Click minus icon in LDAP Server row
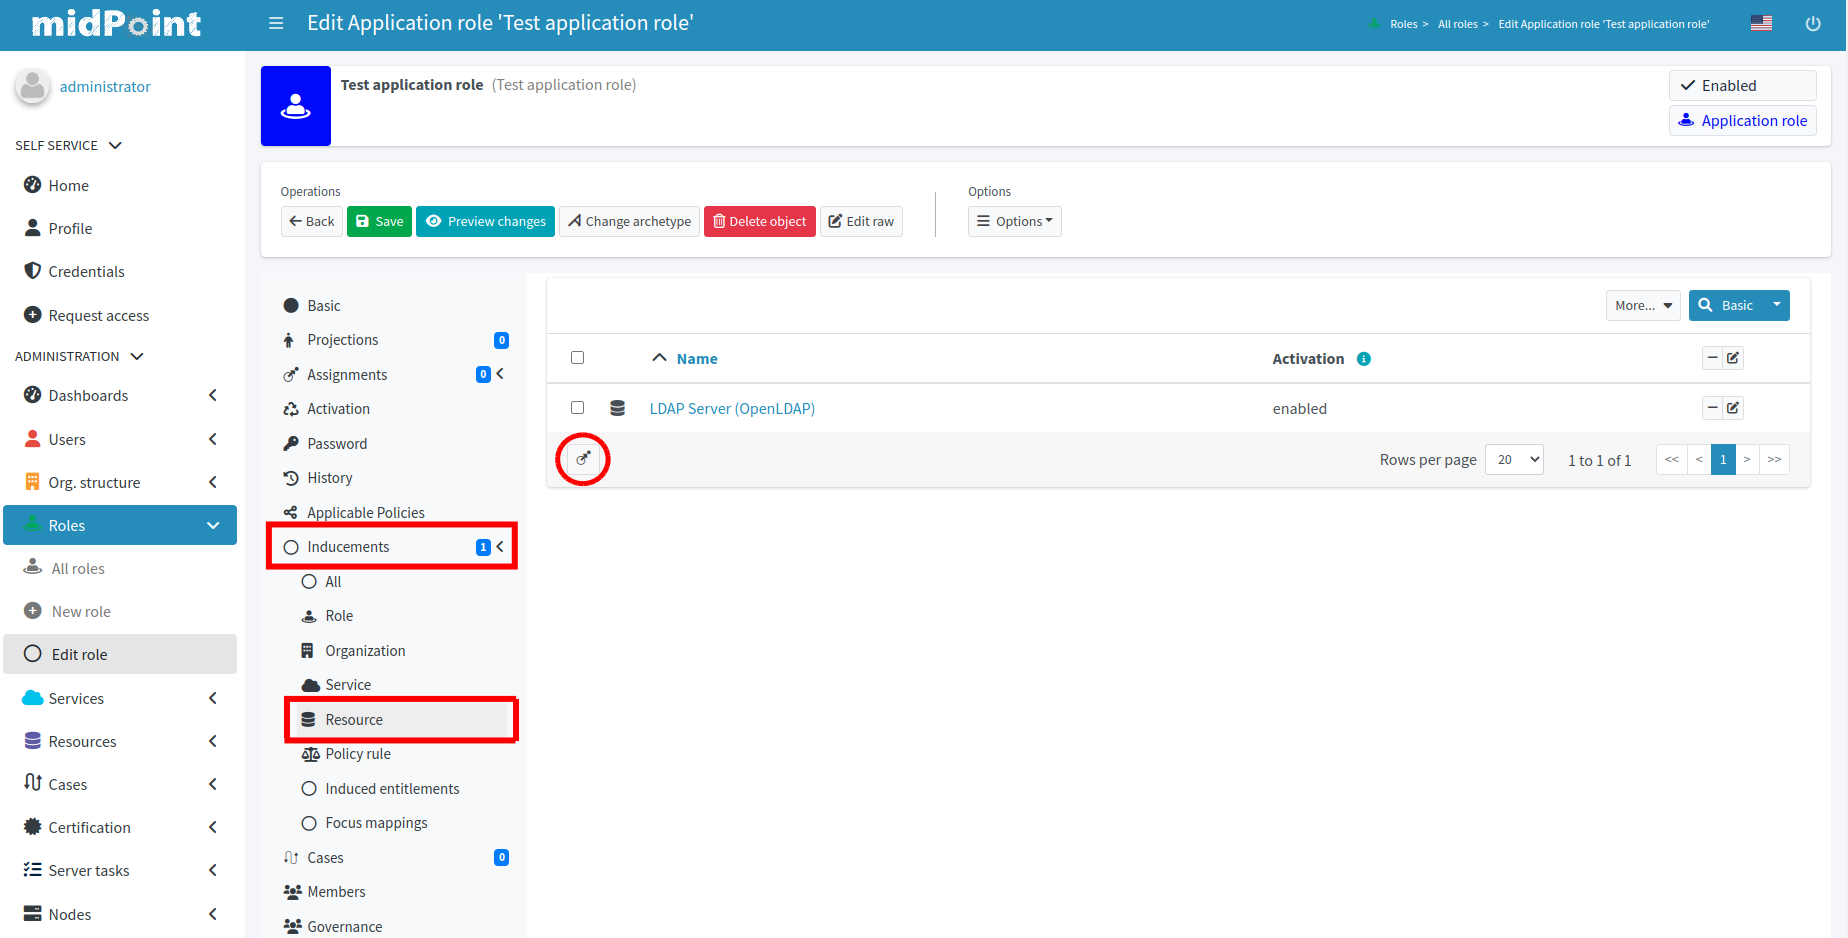The image size is (1848, 938). click(1712, 408)
